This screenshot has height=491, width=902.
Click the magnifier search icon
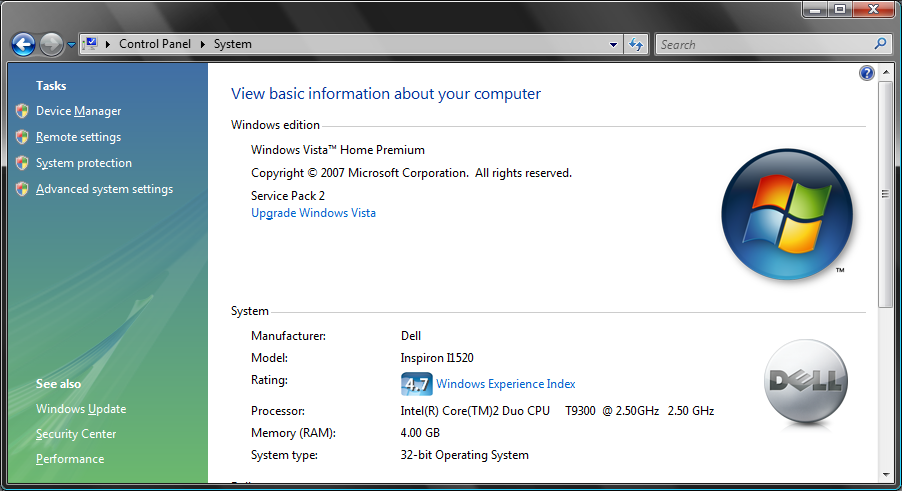[880, 44]
